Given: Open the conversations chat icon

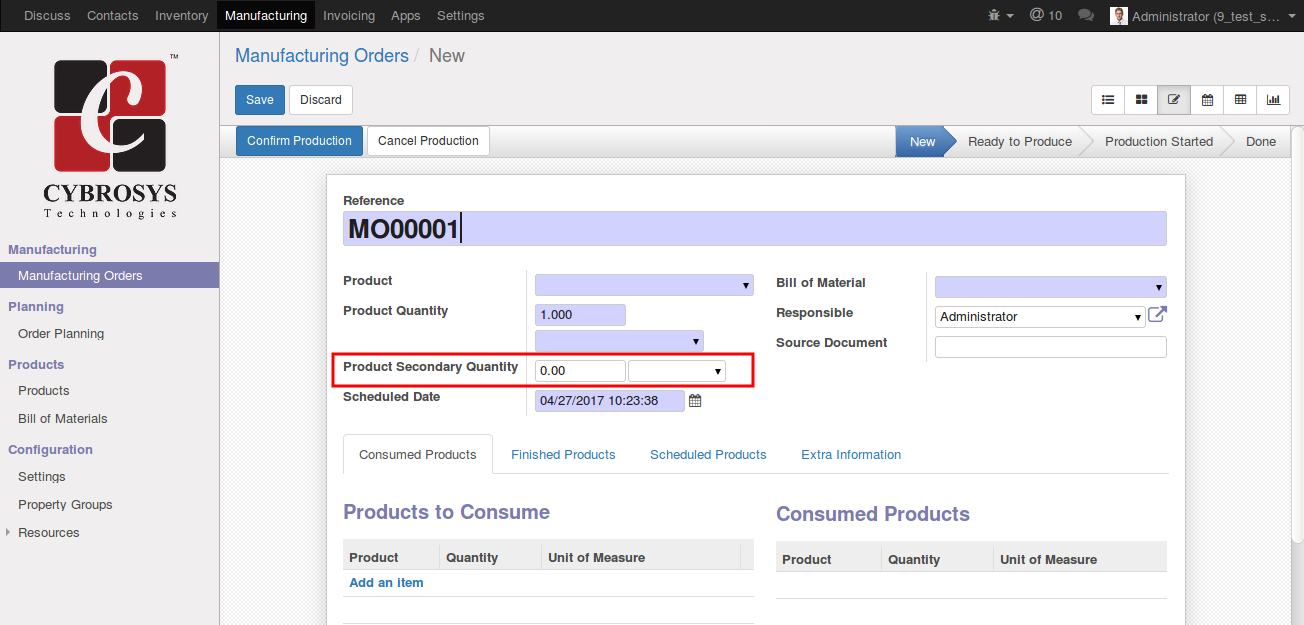Looking at the screenshot, I should (x=1086, y=16).
